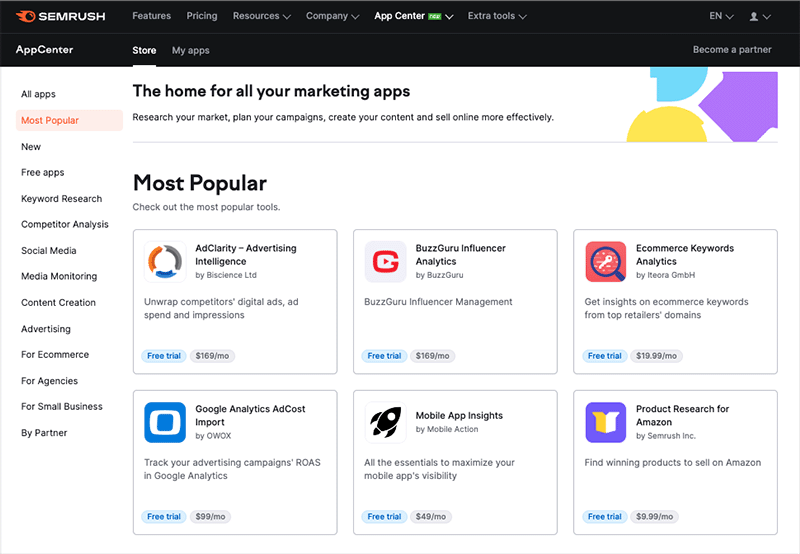
Task: Select Keyword Research category
Action: 62,199
